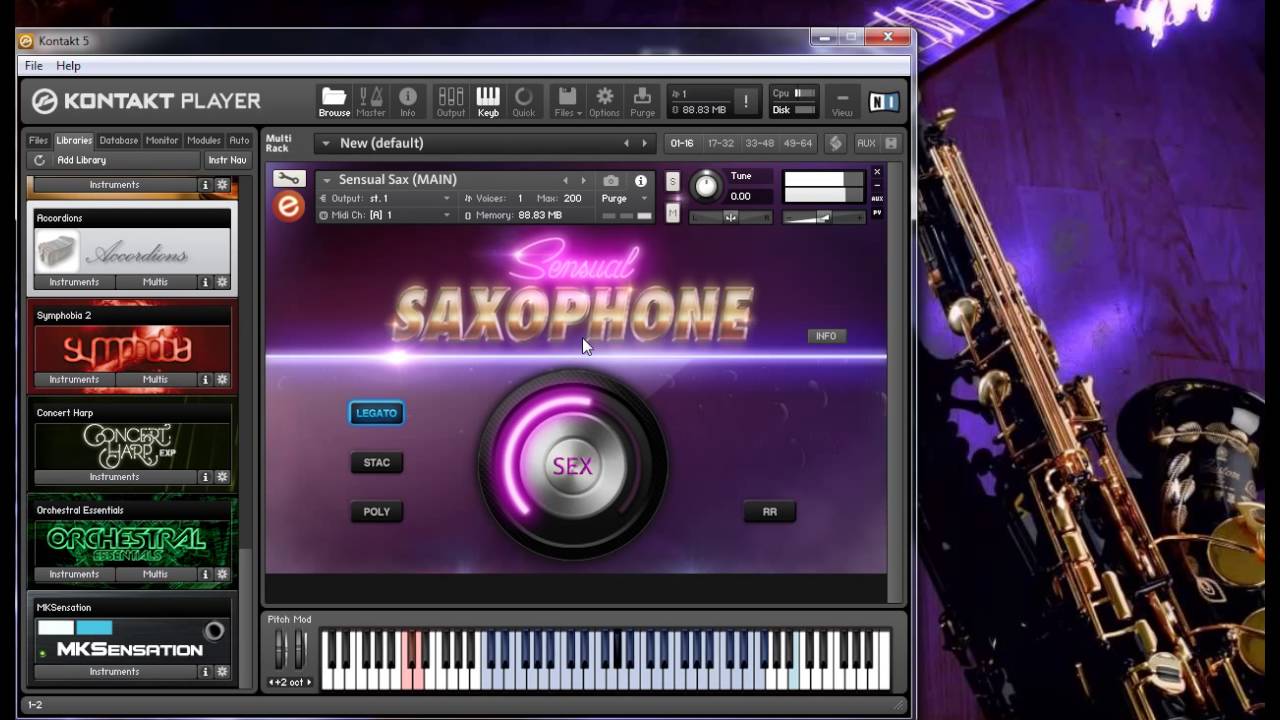Open the New (default) multi dropdown arrow

point(325,143)
